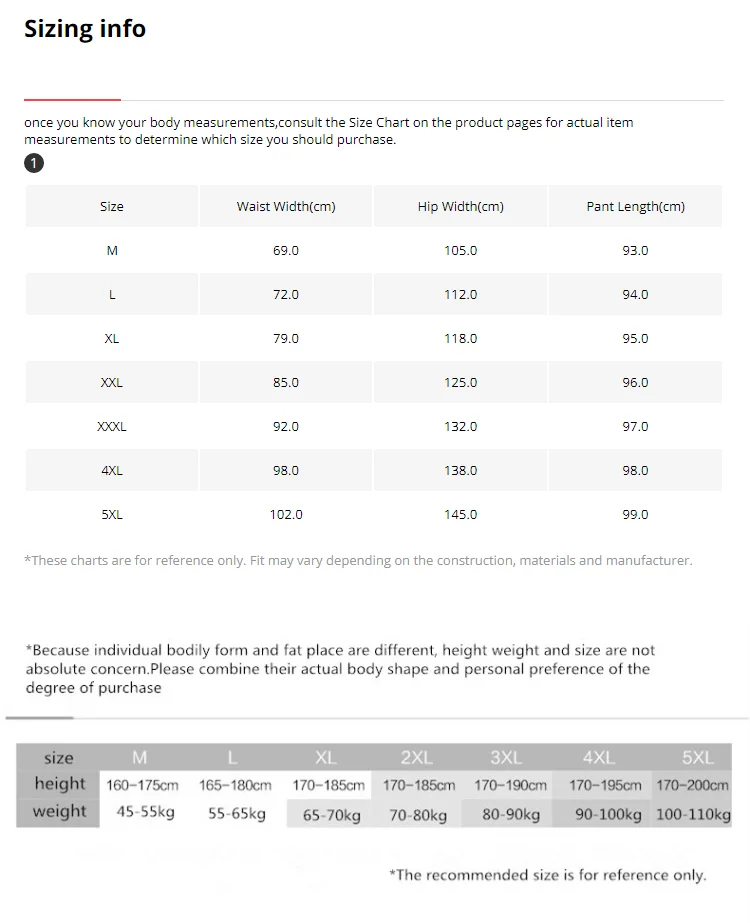Click the Hip Width(cm) column header
The image size is (750, 923).
coord(461,207)
